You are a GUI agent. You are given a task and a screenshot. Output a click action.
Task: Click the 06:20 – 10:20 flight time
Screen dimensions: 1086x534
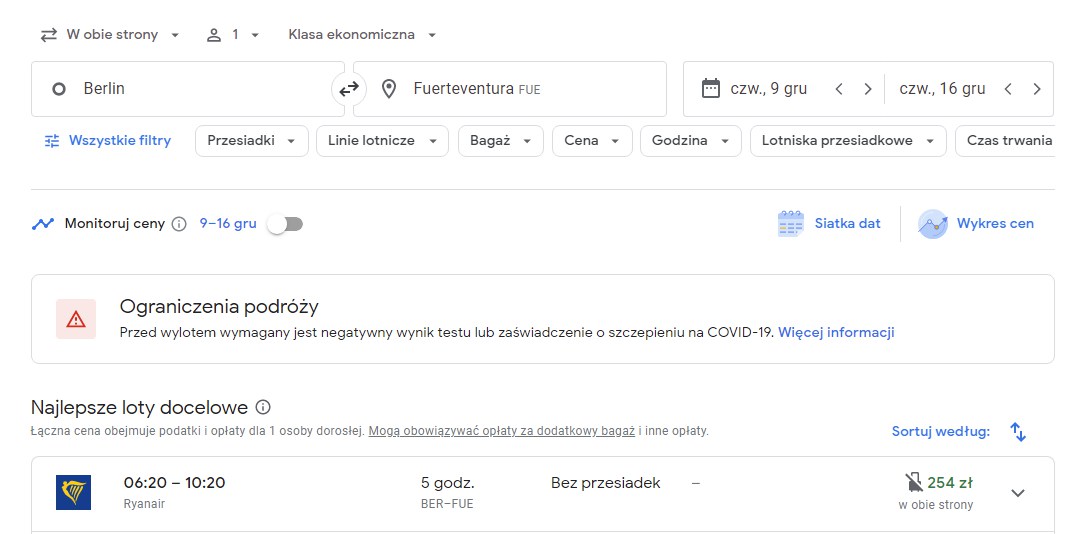tap(175, 483)
